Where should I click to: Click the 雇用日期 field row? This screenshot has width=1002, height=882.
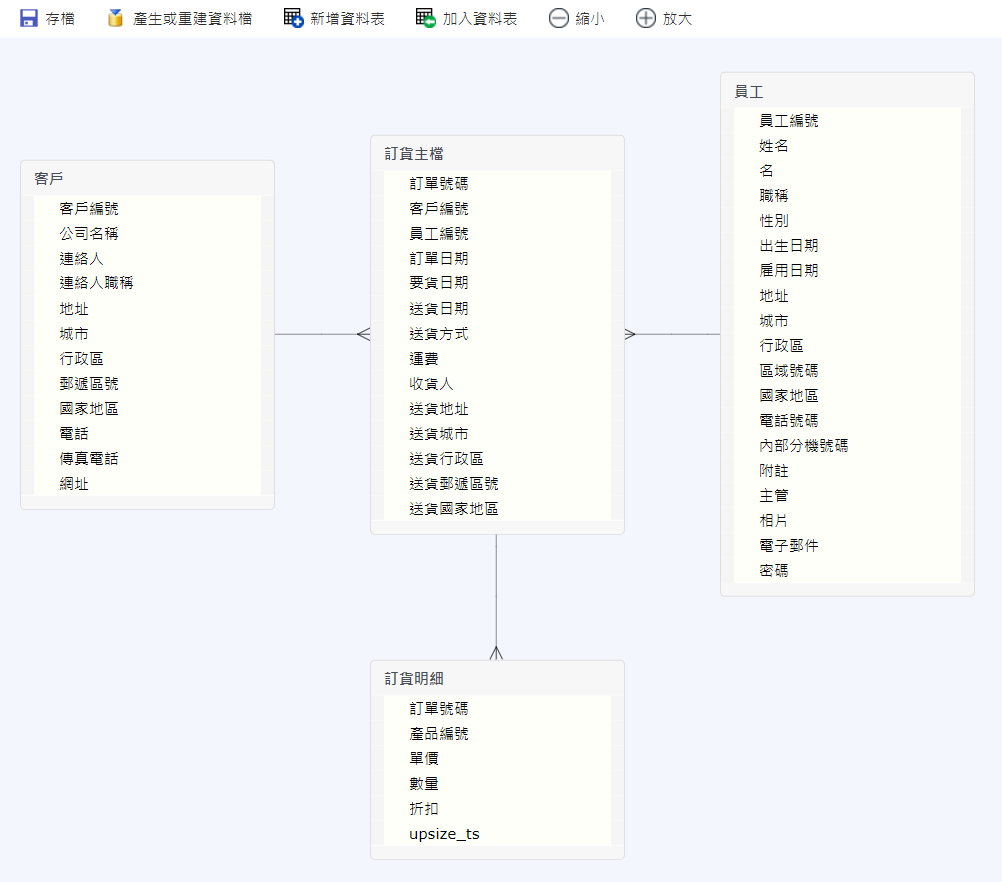click(847, 270)
